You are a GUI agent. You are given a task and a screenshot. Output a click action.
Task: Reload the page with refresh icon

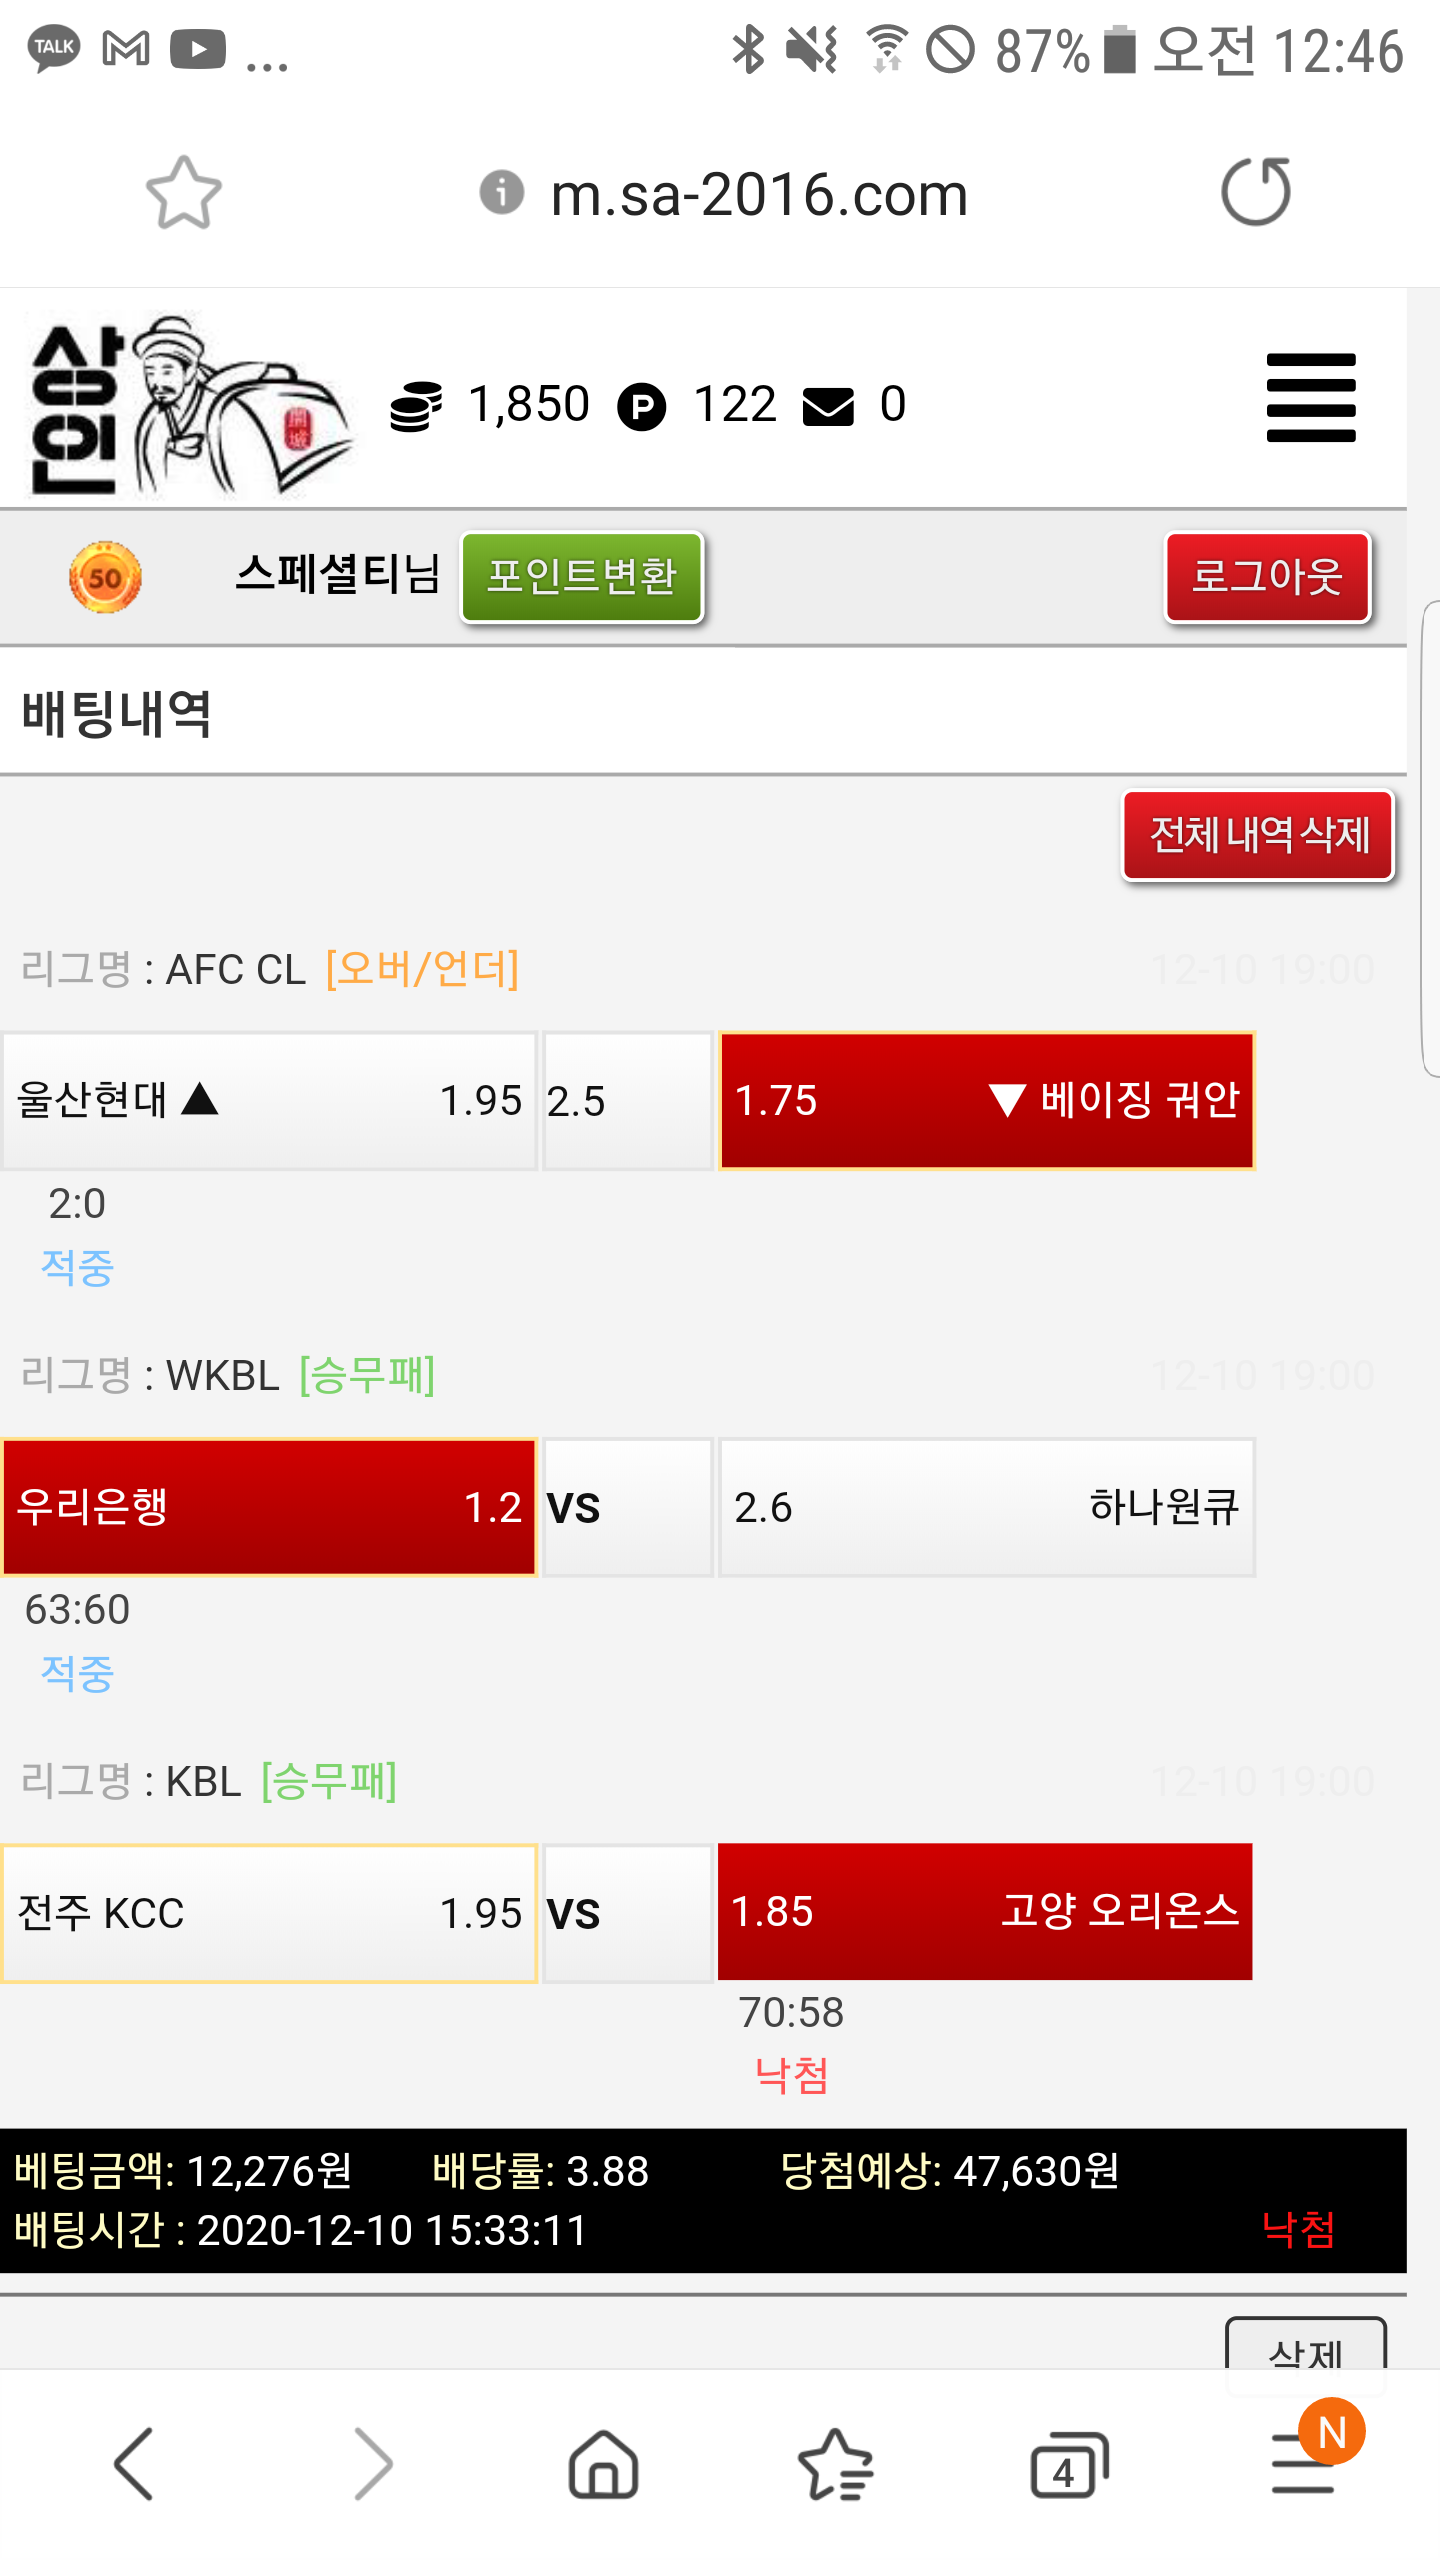point(1256,192)
